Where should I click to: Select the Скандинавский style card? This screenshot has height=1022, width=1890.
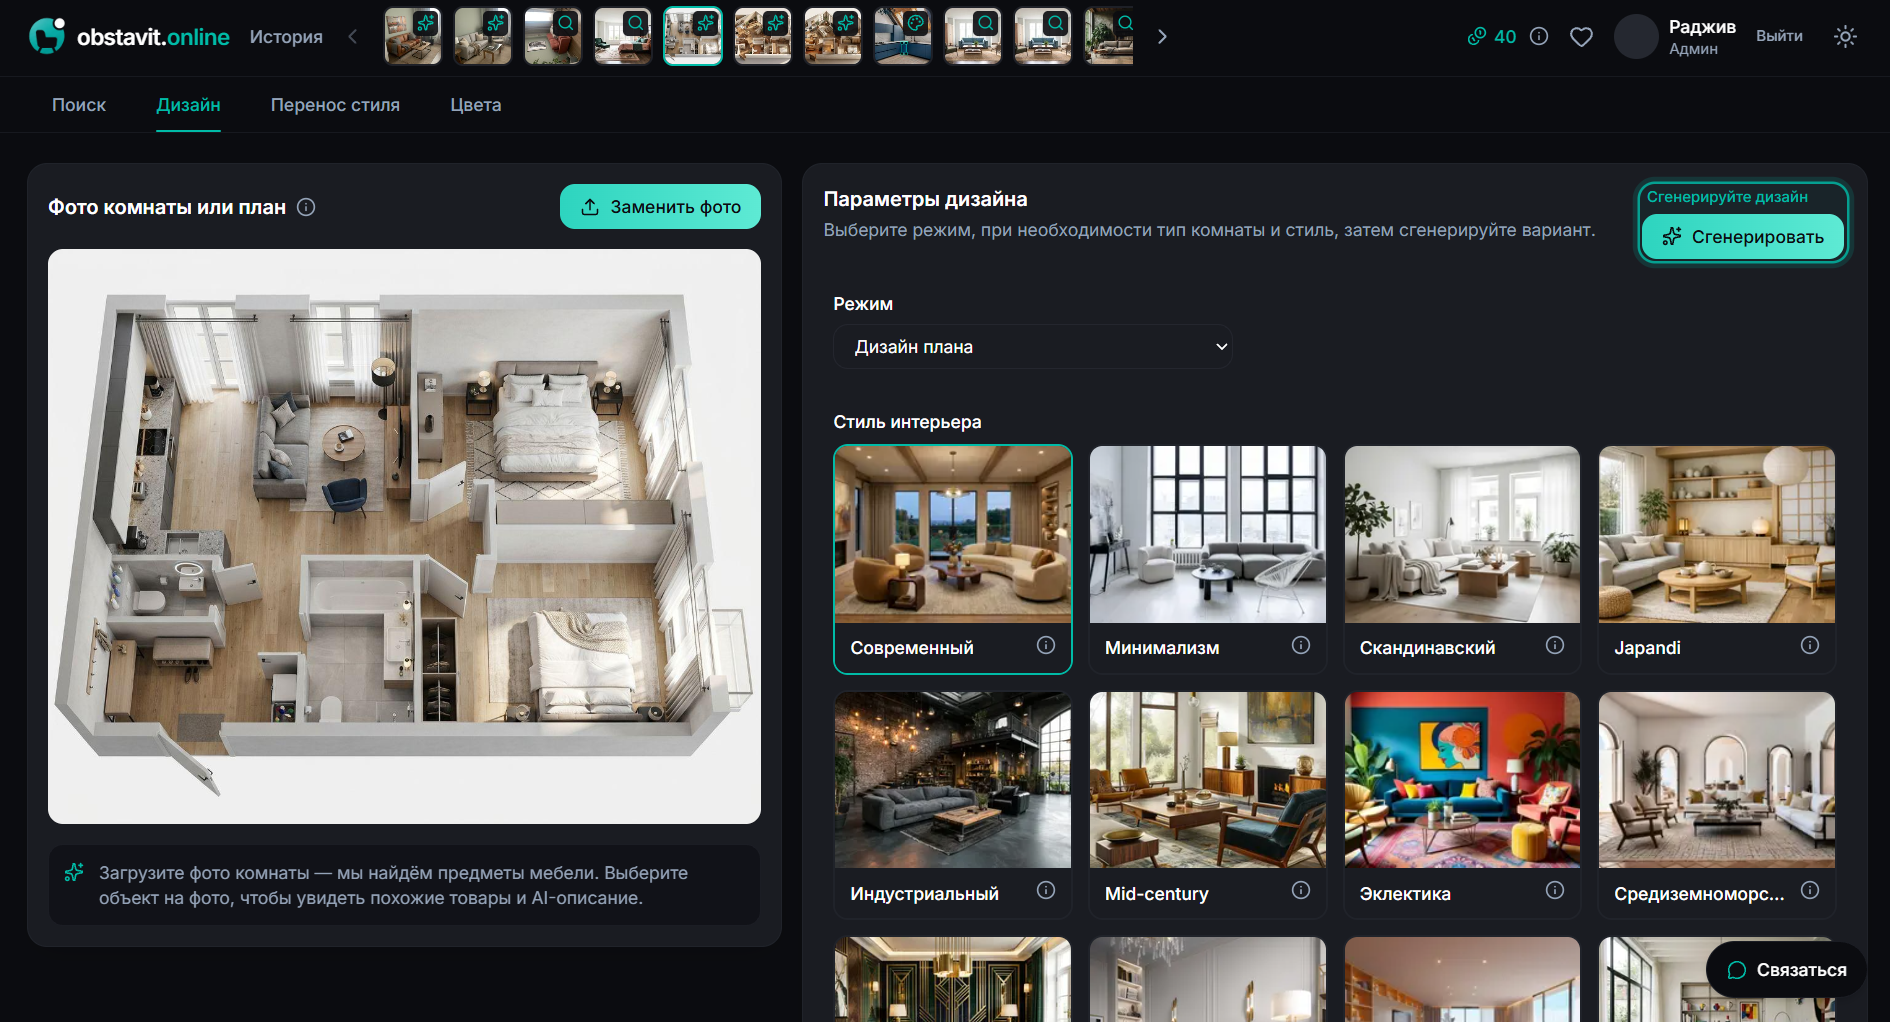tap(1462, 559)
